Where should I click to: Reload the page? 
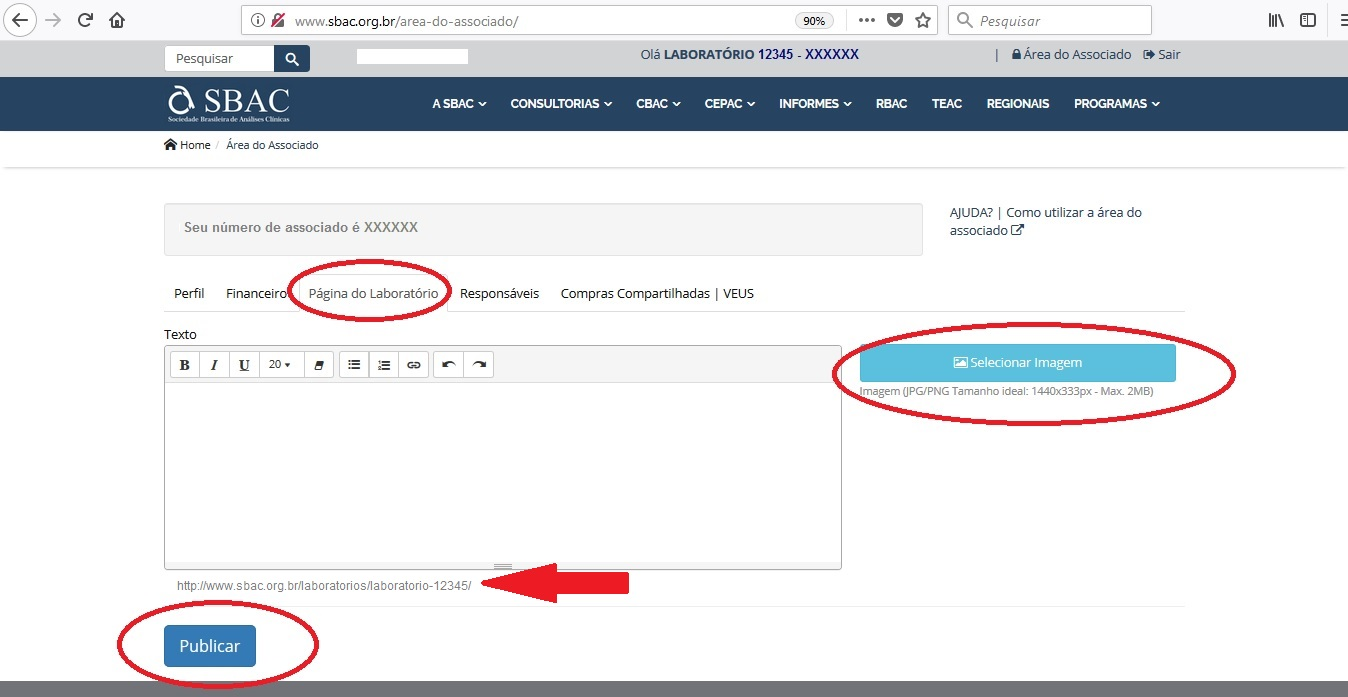86,20
